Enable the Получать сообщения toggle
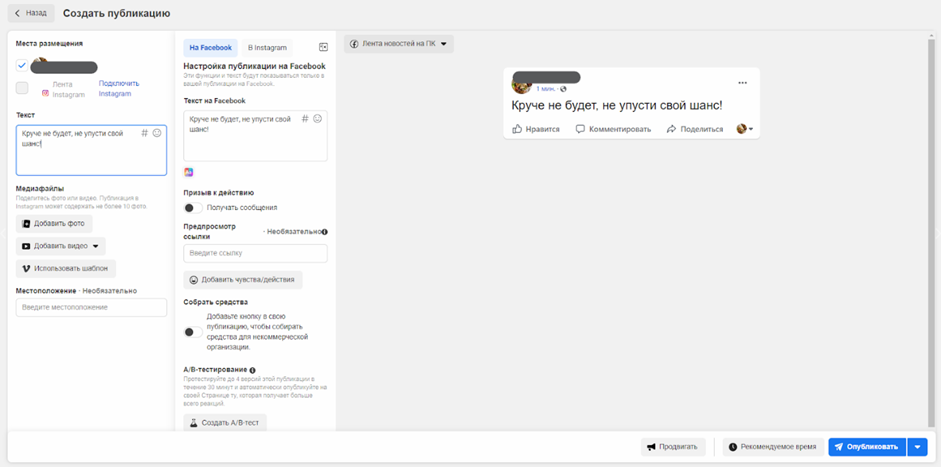This screenshot has width=941, height=467. point(193,208)
